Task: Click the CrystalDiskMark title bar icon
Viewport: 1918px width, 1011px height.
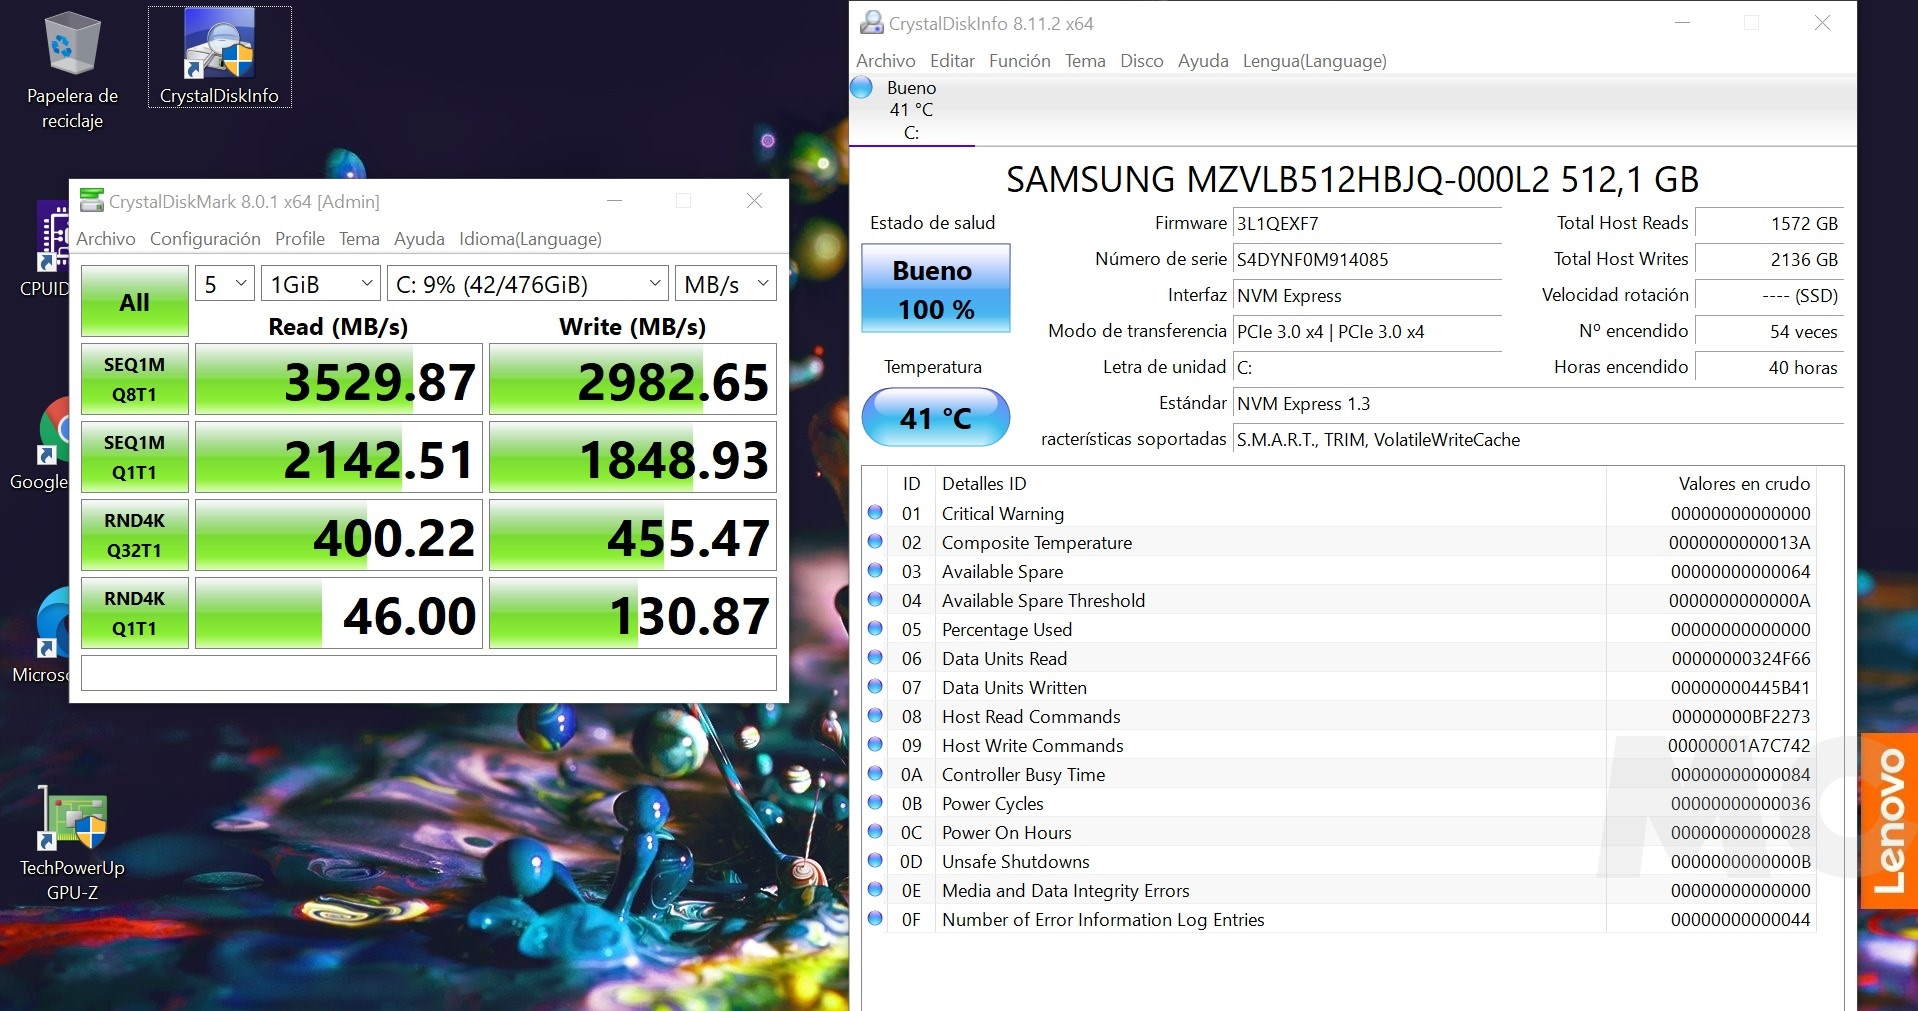Action: pos(92,201)
